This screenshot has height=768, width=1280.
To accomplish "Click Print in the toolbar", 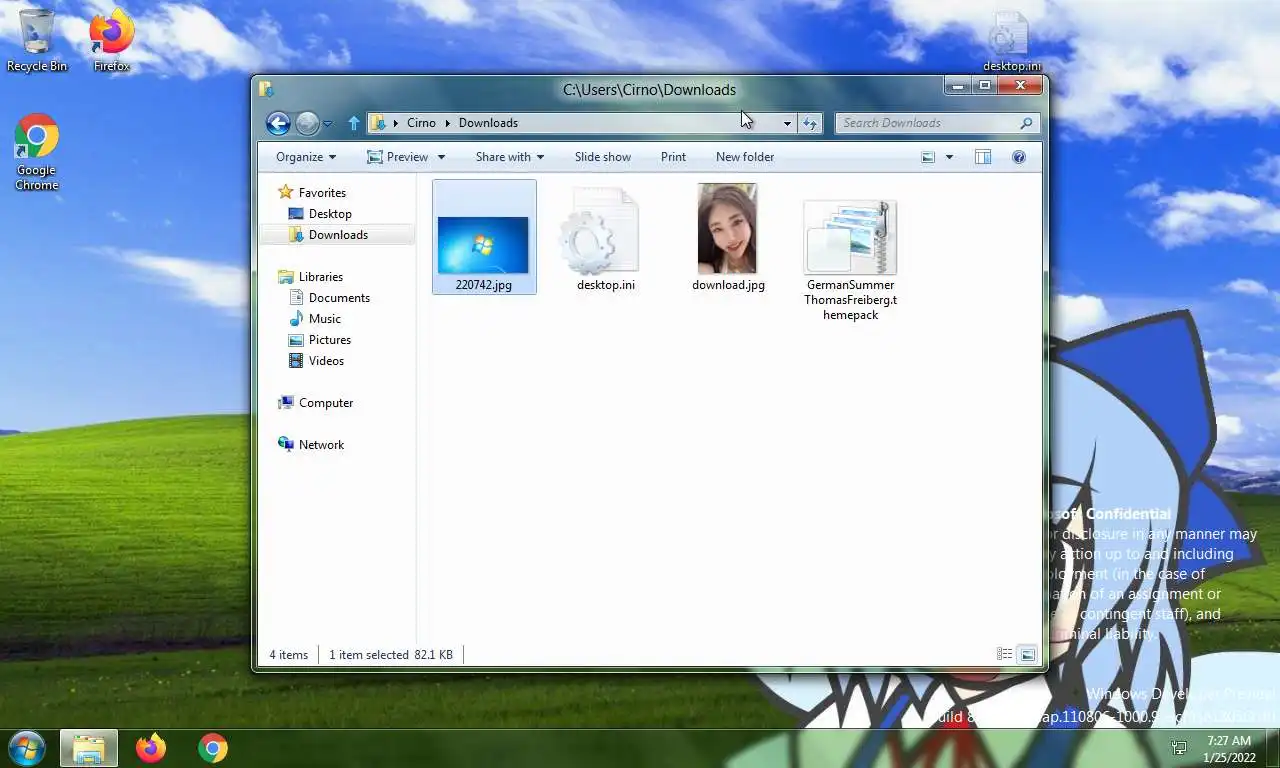I will tap(673, 157).
